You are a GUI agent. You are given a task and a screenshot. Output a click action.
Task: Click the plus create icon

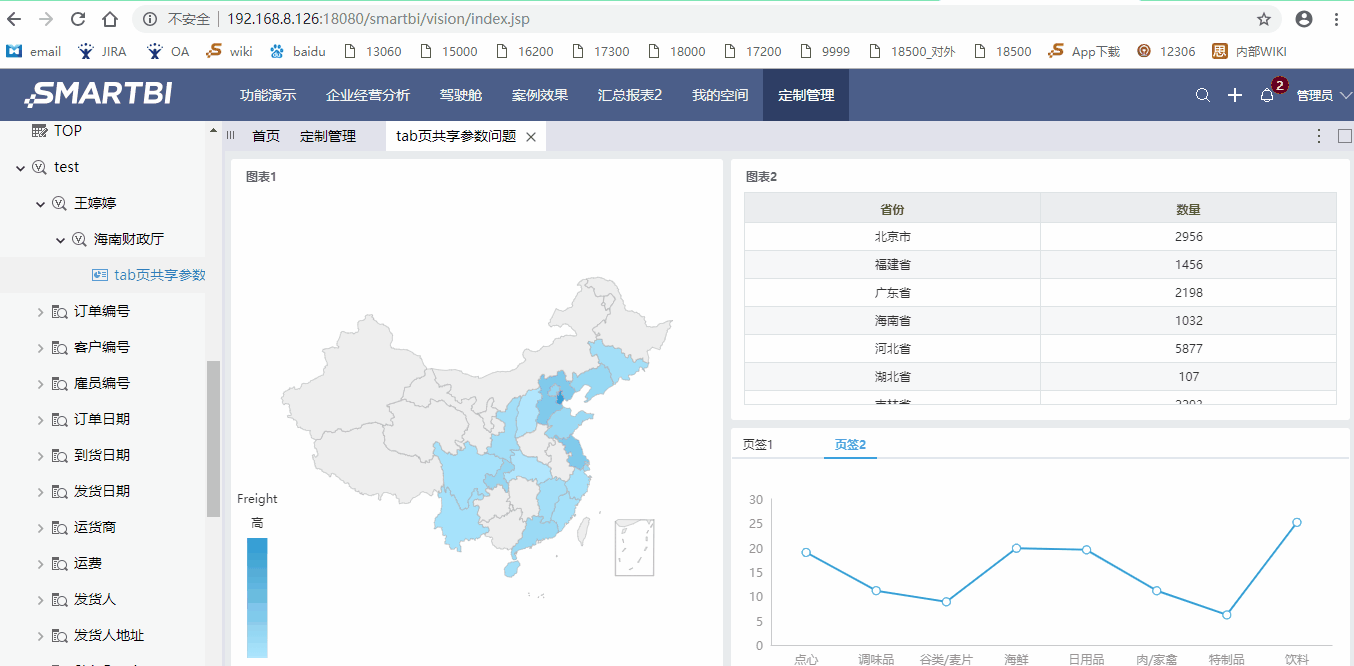tap(1235, 95)
